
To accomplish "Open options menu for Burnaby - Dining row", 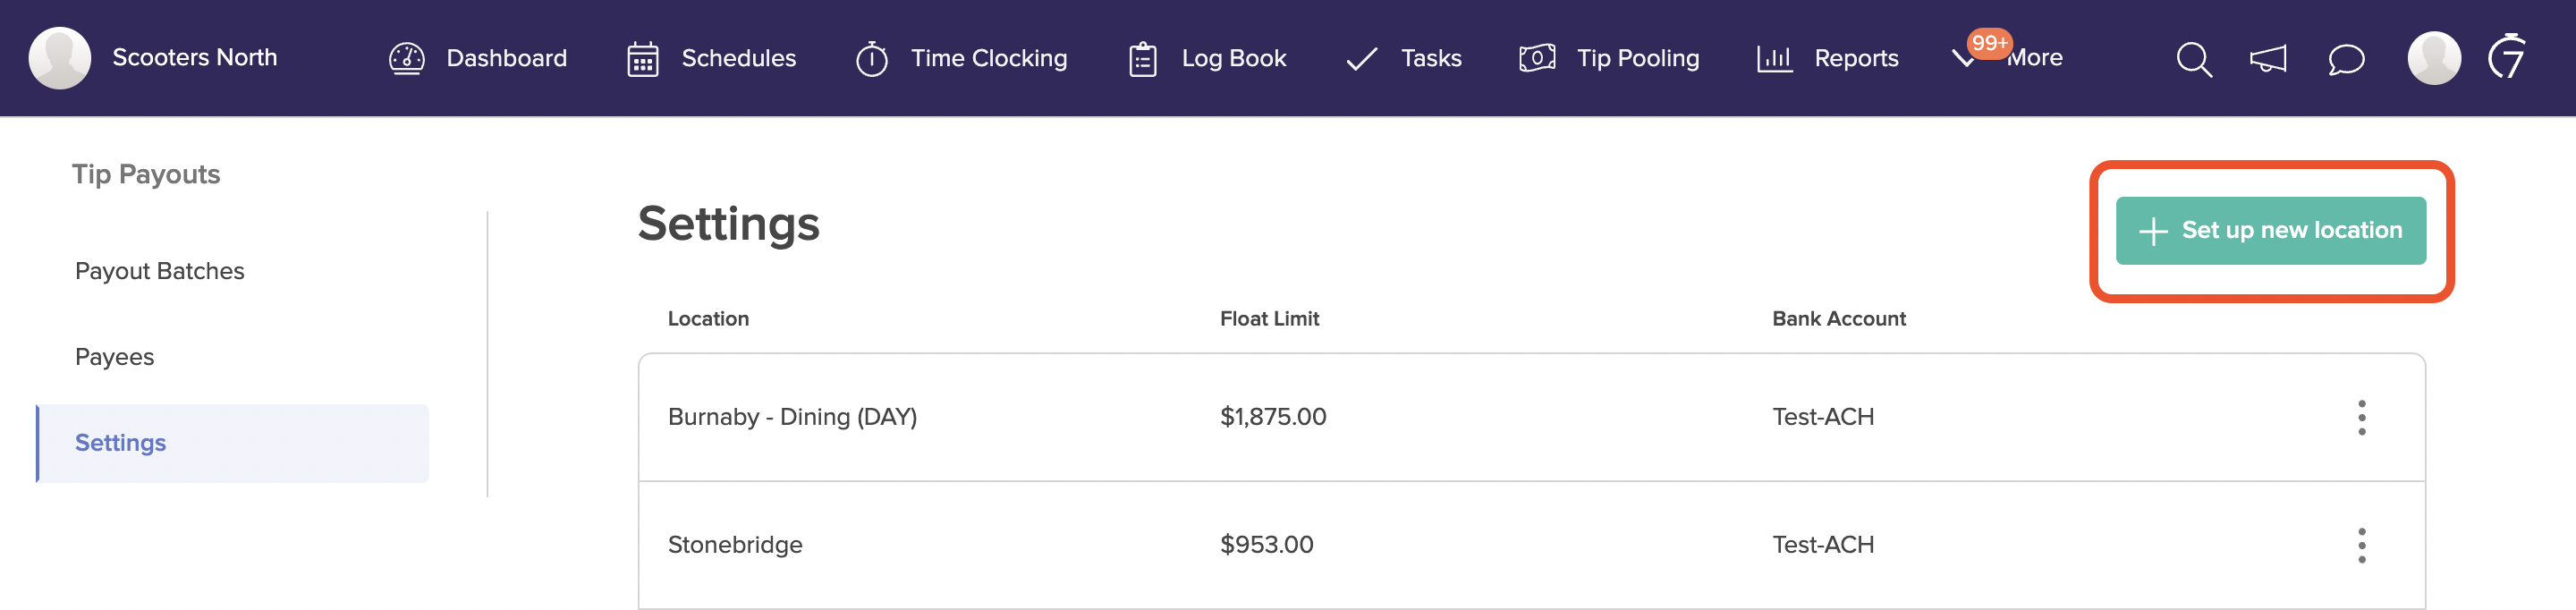I will [x=2362, y=417].
